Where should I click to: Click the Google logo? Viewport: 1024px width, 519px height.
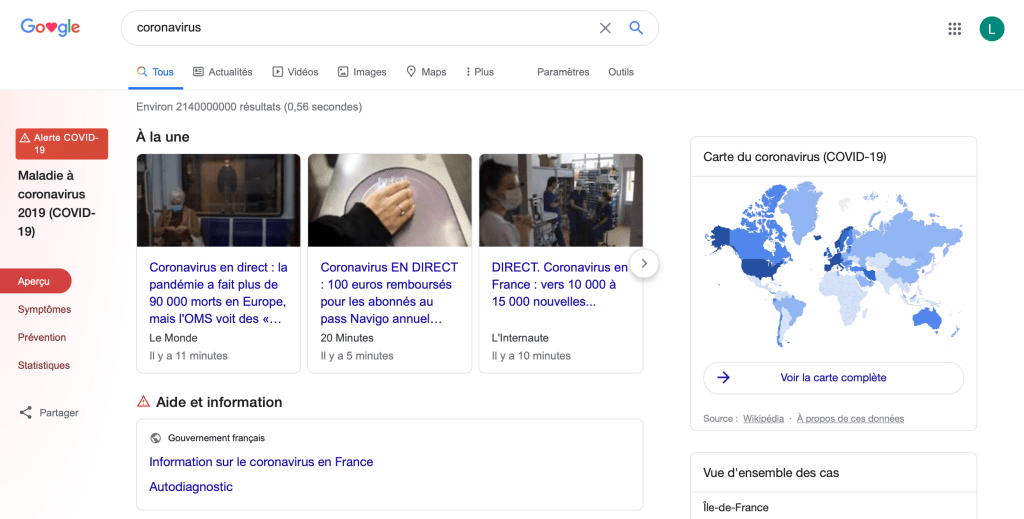pos(50,28)
